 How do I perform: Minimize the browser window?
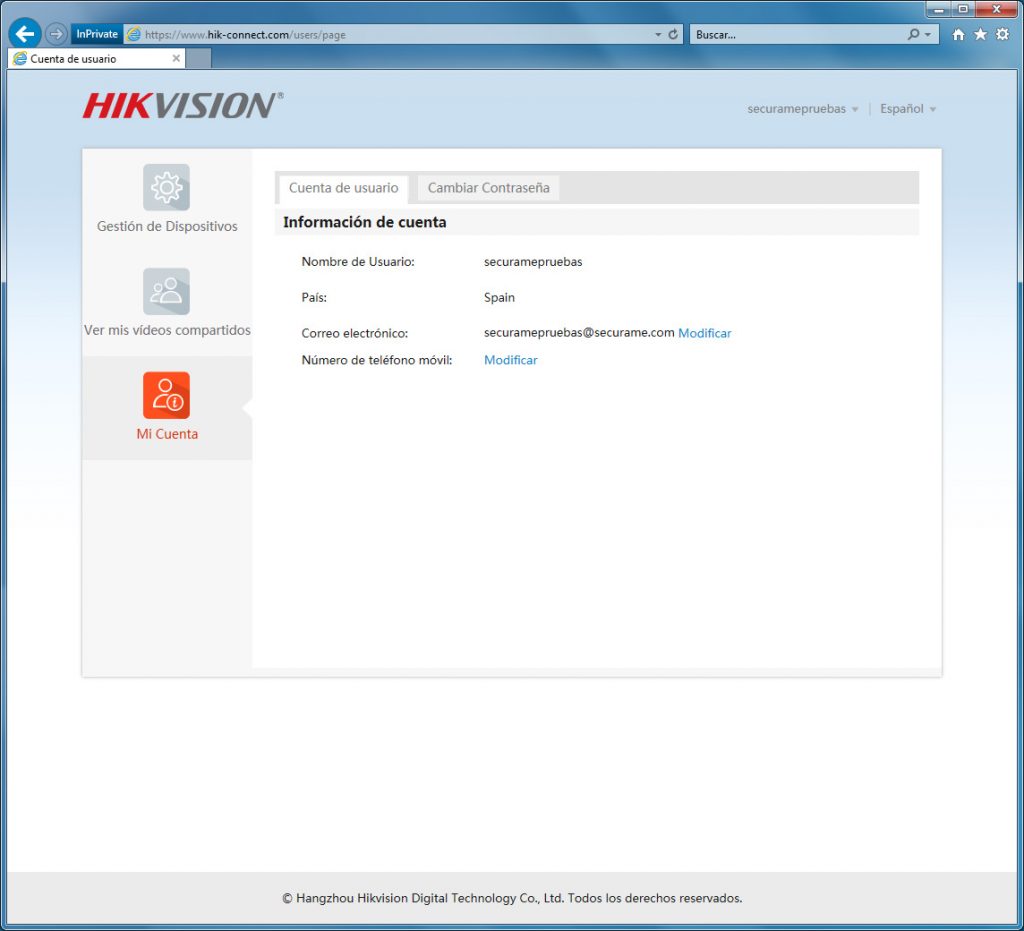point(938,9)
